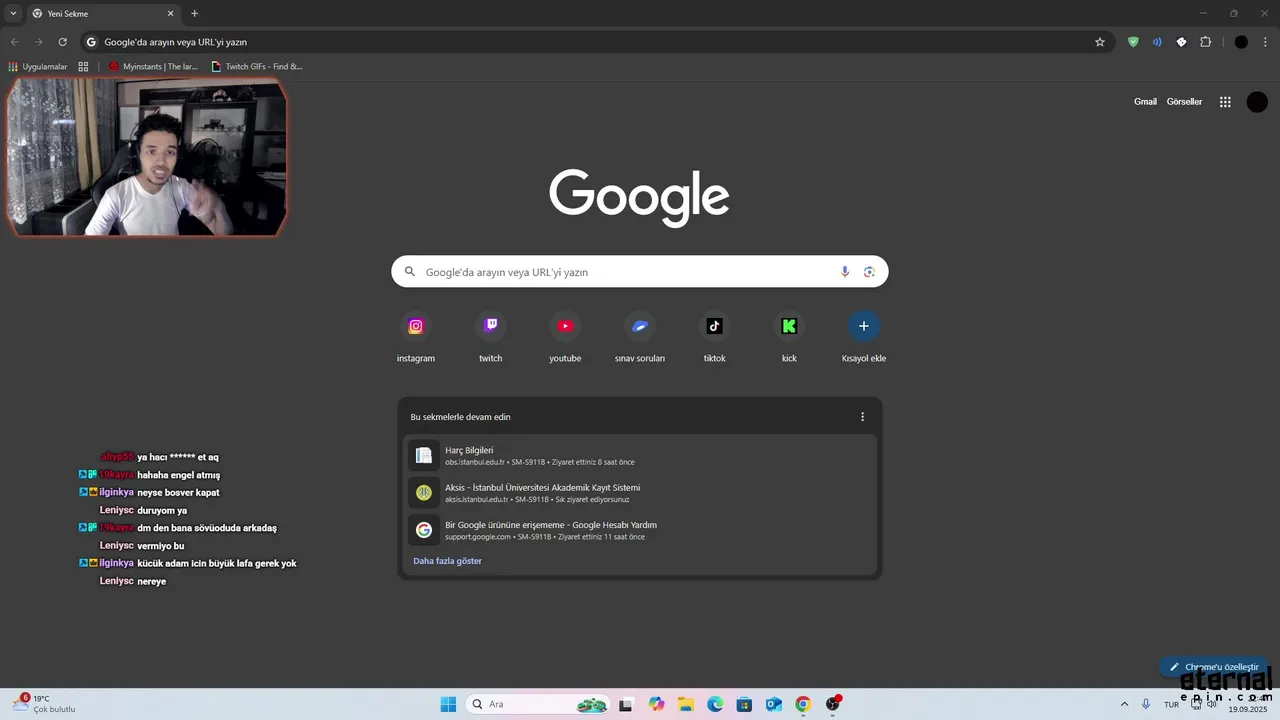Click the Kısayol ekle plus button
1280x720 pixels.
(864, 326)
